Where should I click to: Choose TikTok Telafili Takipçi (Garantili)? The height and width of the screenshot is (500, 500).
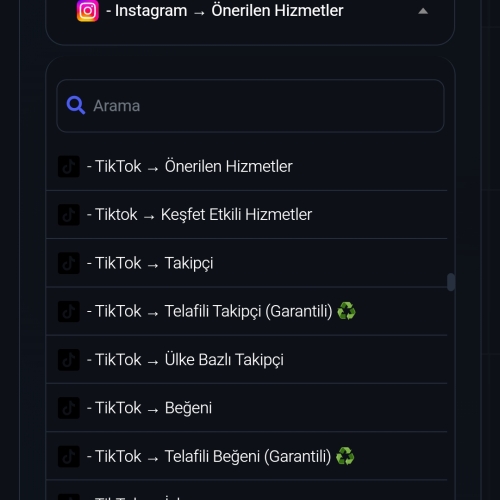pyautogui.click(x=246, y=311)
